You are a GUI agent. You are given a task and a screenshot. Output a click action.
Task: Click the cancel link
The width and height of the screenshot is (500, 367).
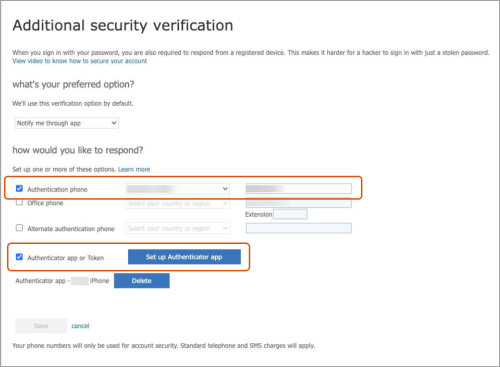(80, 326)
